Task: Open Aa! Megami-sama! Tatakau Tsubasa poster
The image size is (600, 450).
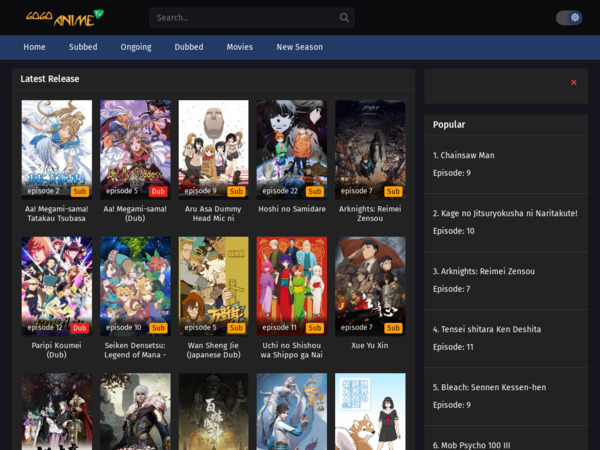Action: (57, 149)
